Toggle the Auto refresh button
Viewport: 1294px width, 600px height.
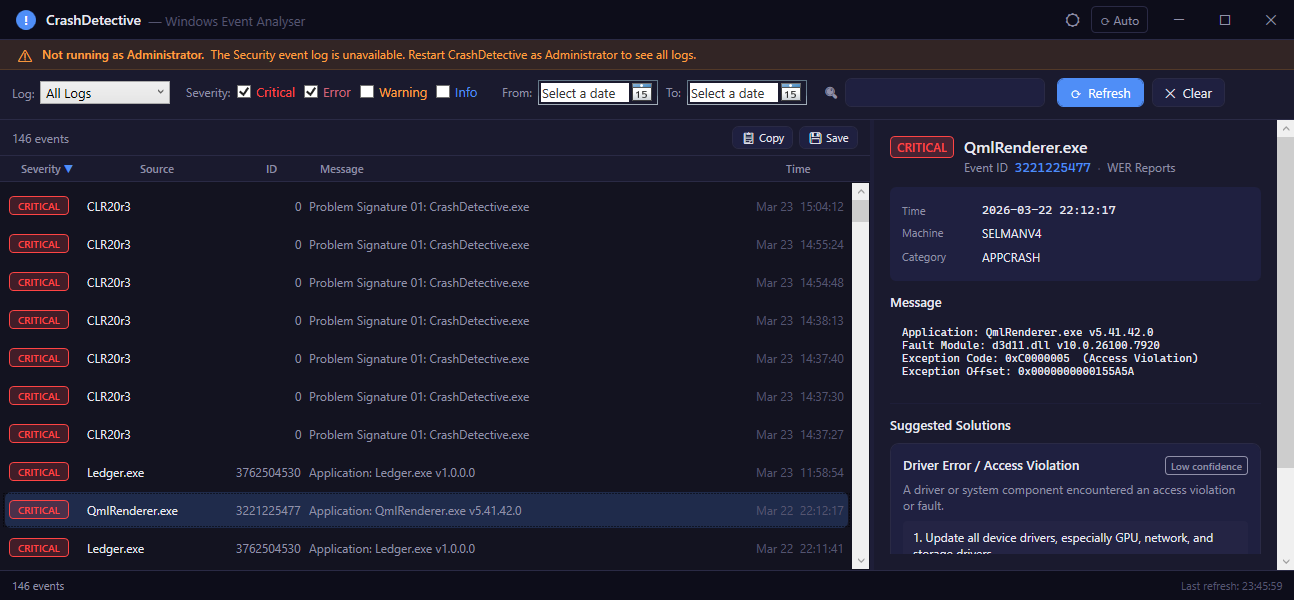pos(1119,20)
